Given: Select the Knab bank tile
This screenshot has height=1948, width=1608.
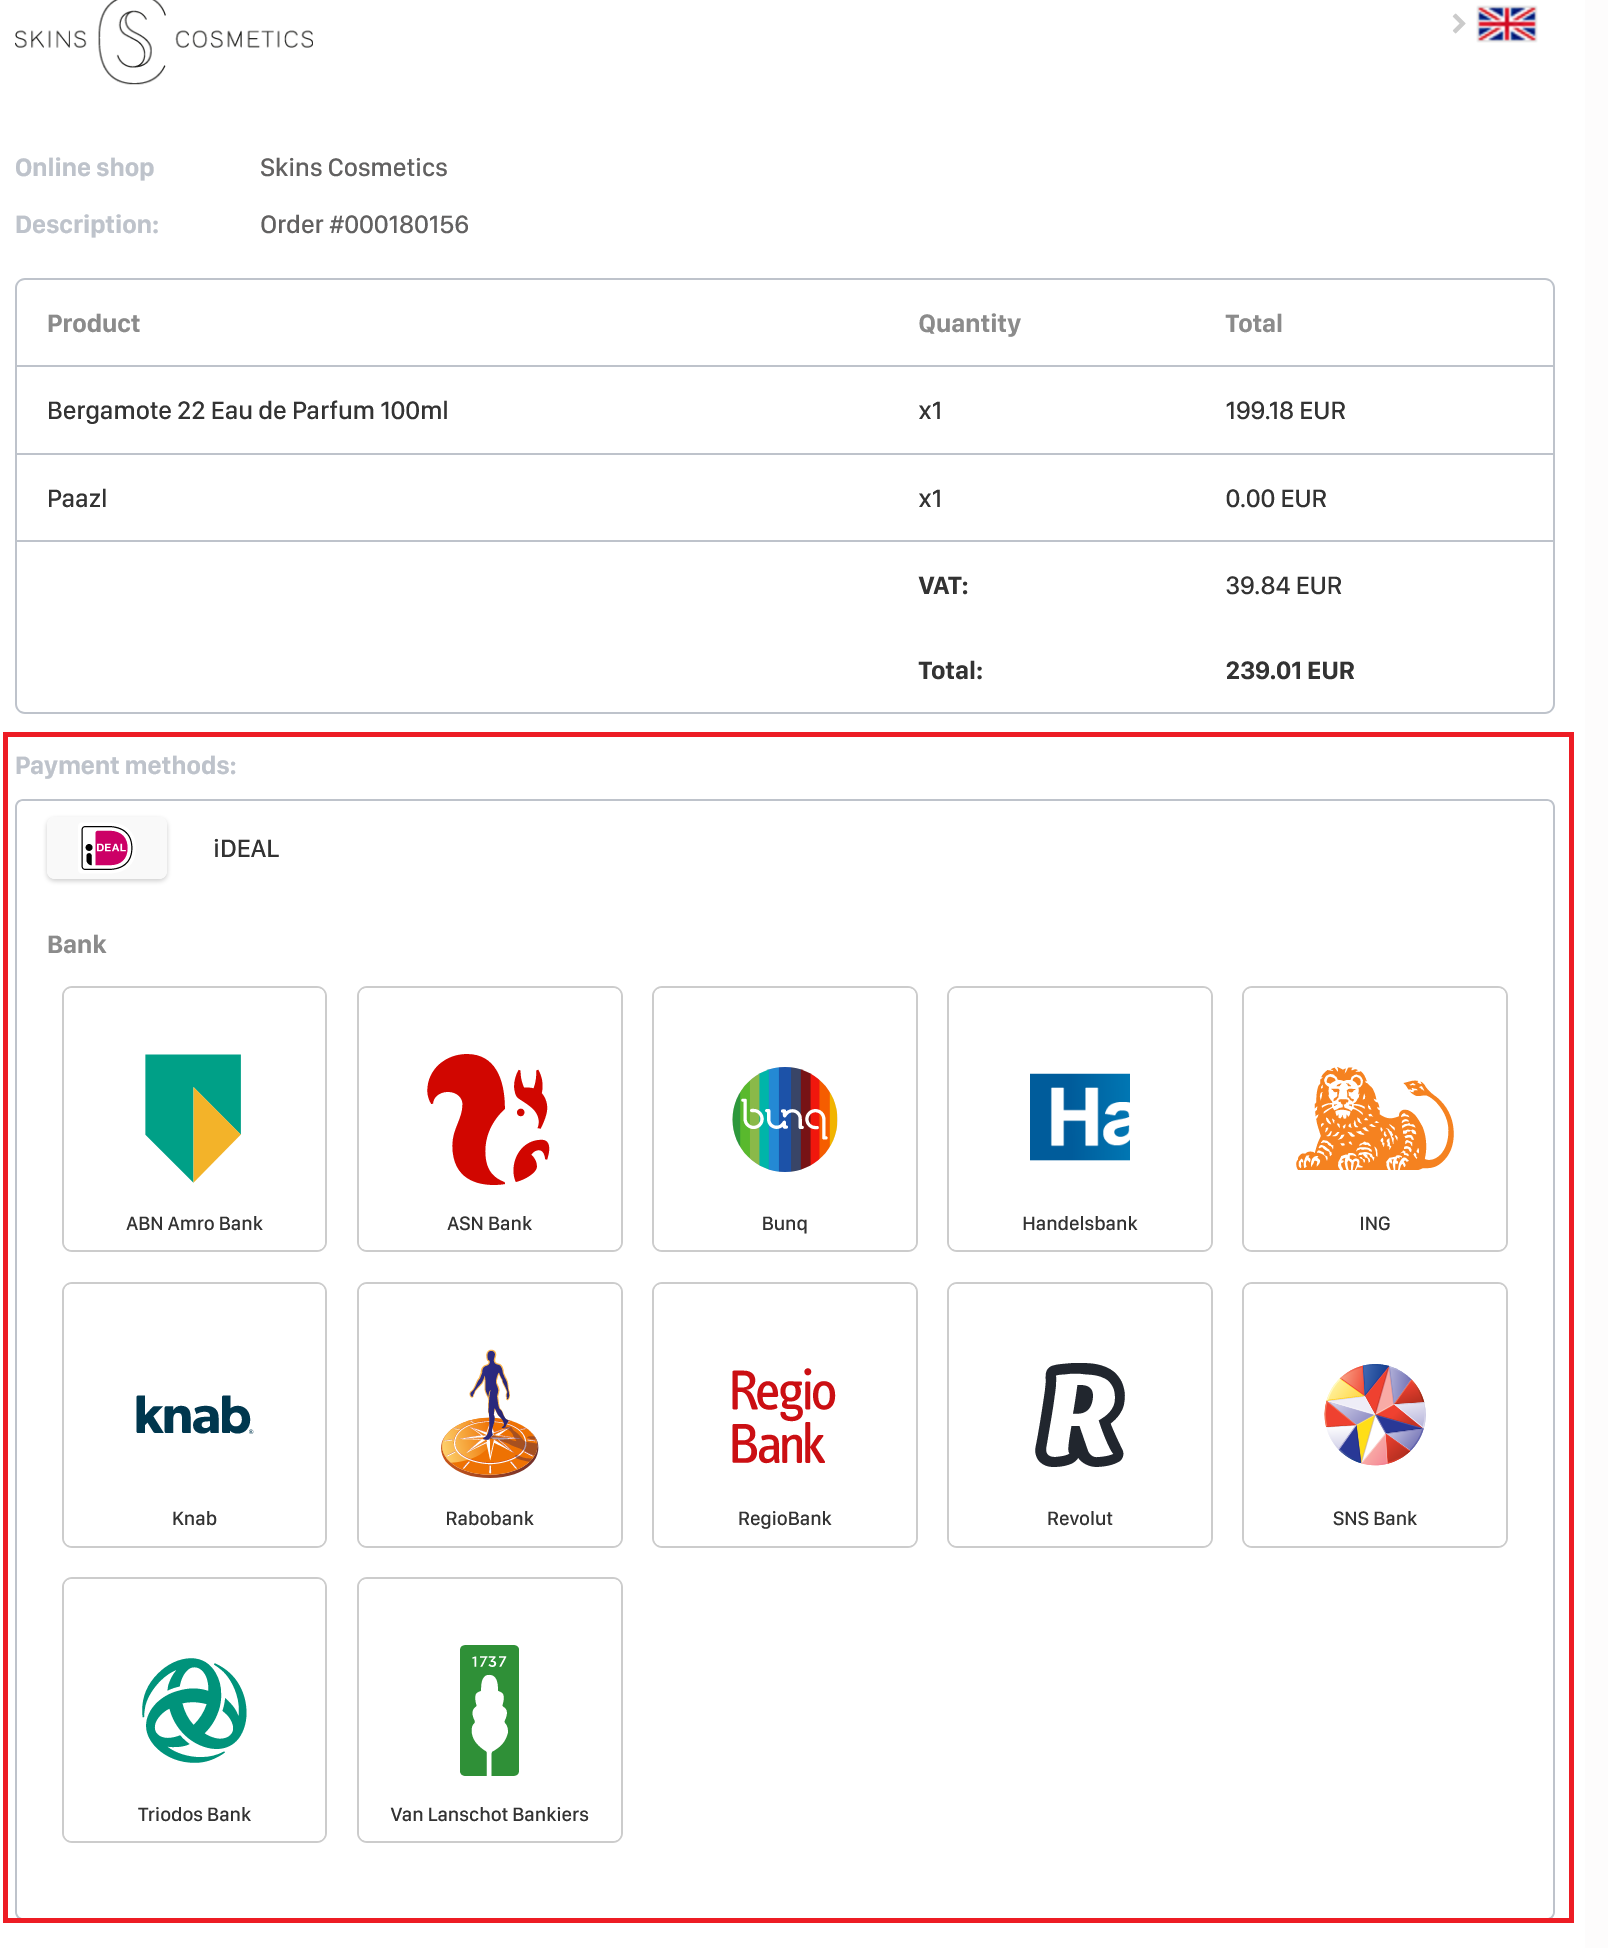Looking at the screenshot, I should pos(194,1415).
